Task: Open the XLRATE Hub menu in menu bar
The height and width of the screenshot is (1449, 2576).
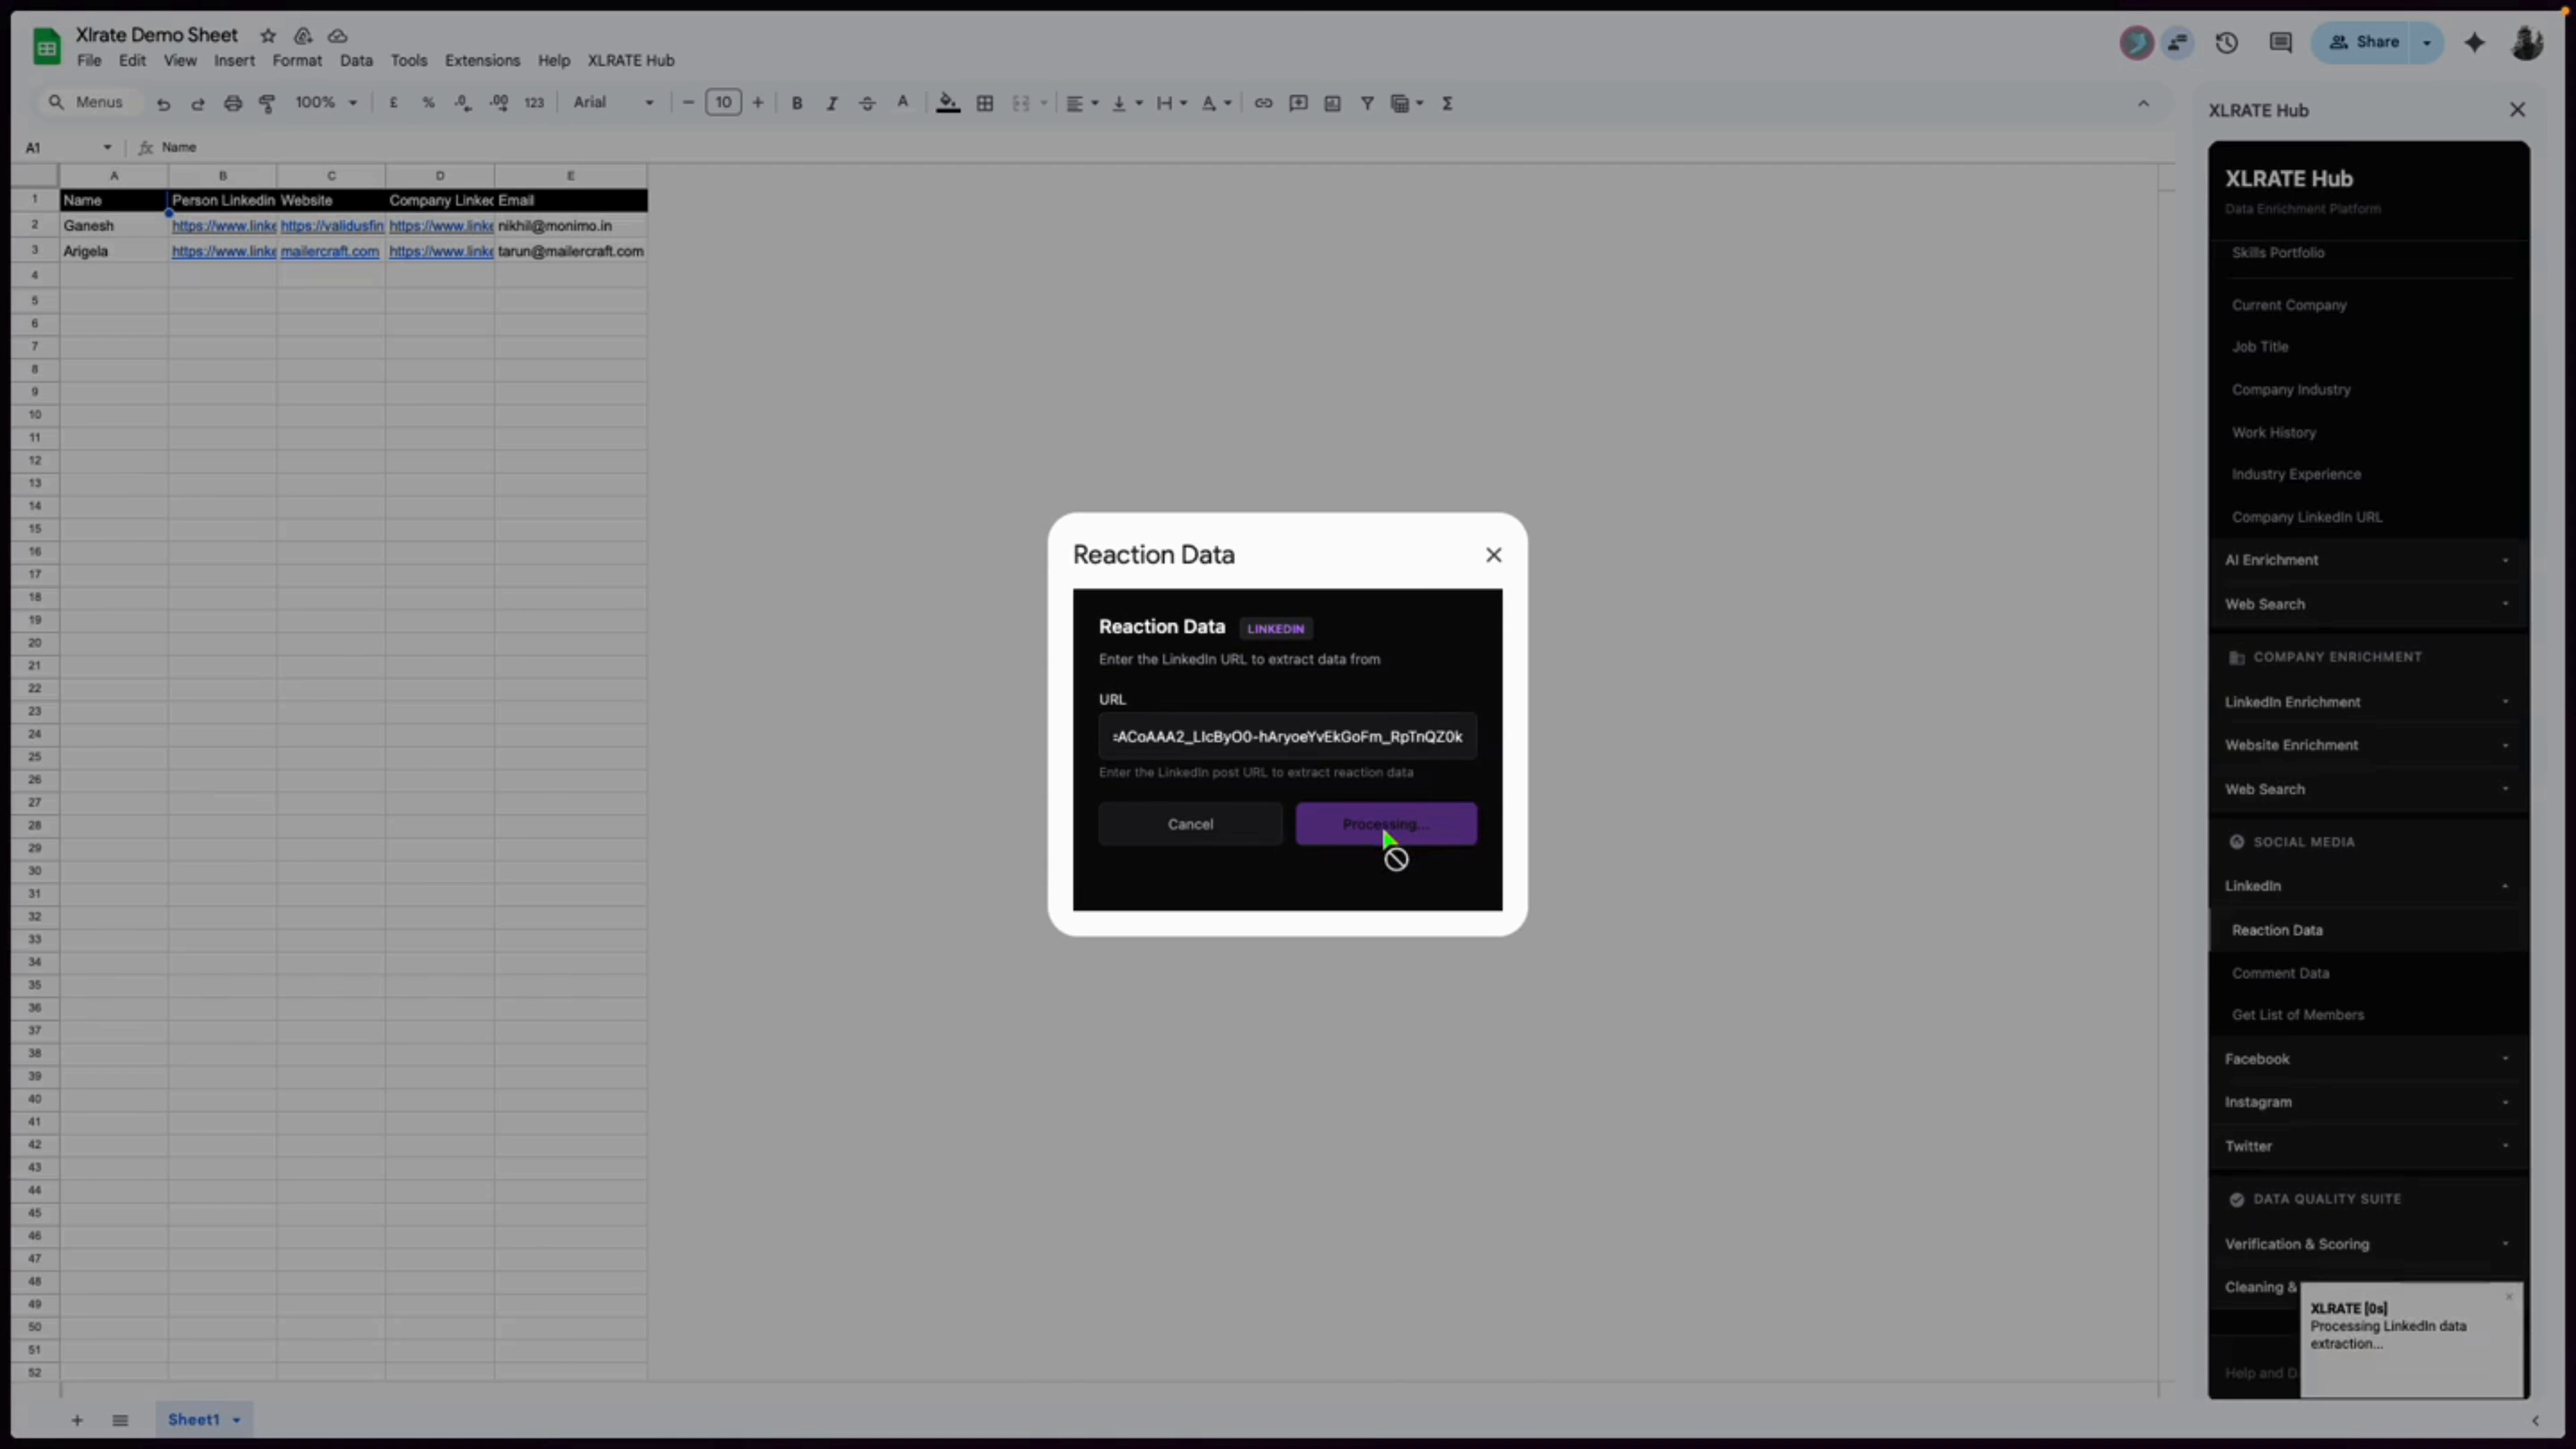Action: coord(630,60)
